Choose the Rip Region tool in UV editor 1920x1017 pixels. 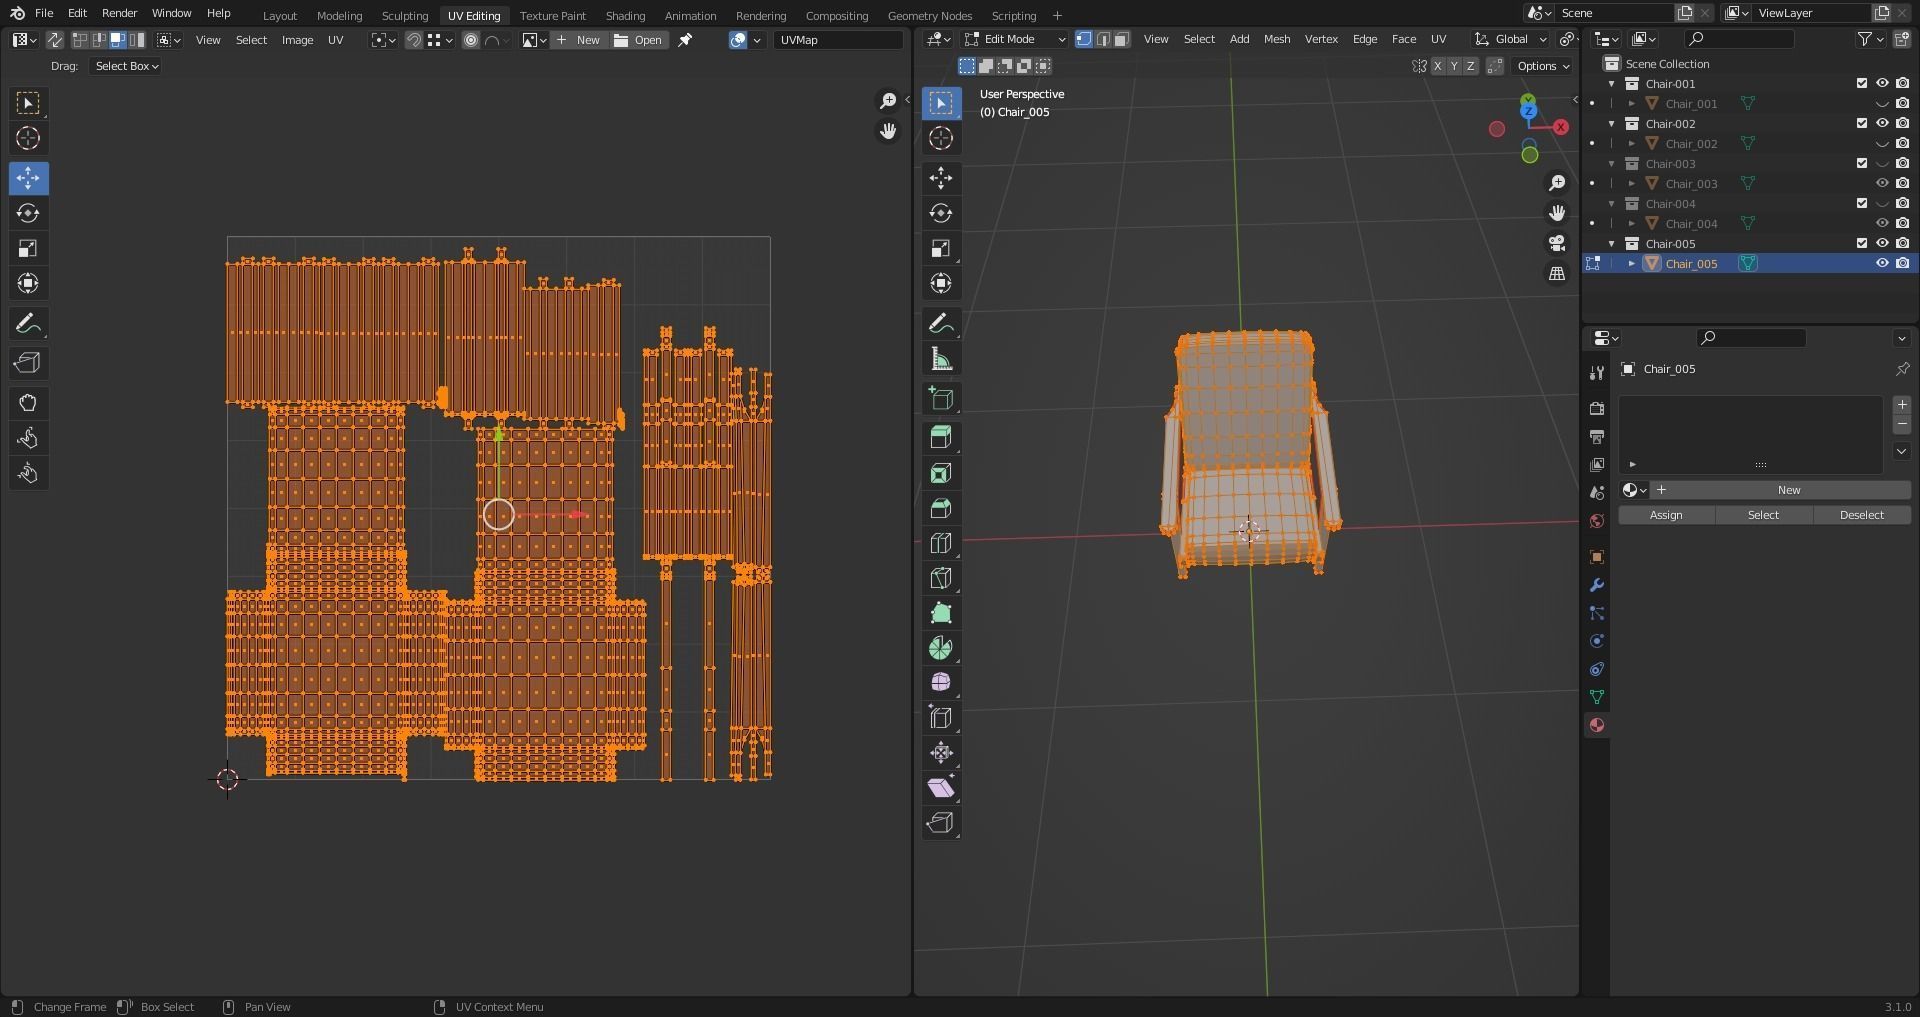point(28,363)
